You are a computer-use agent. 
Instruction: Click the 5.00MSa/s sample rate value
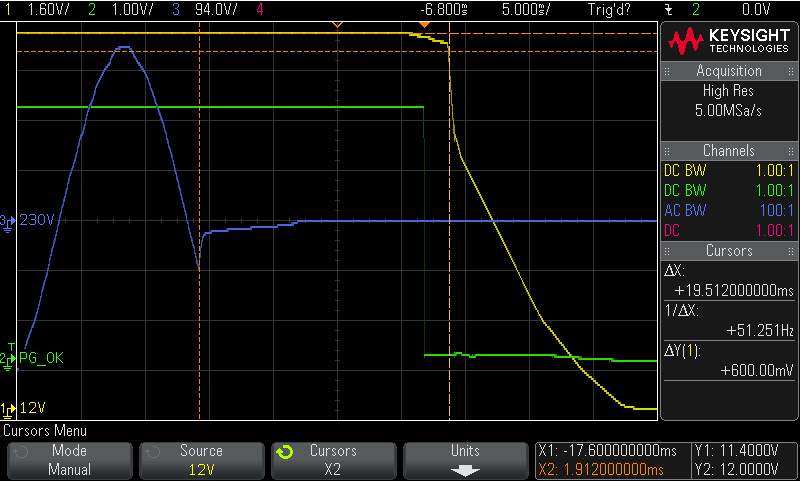coord(728,110)
